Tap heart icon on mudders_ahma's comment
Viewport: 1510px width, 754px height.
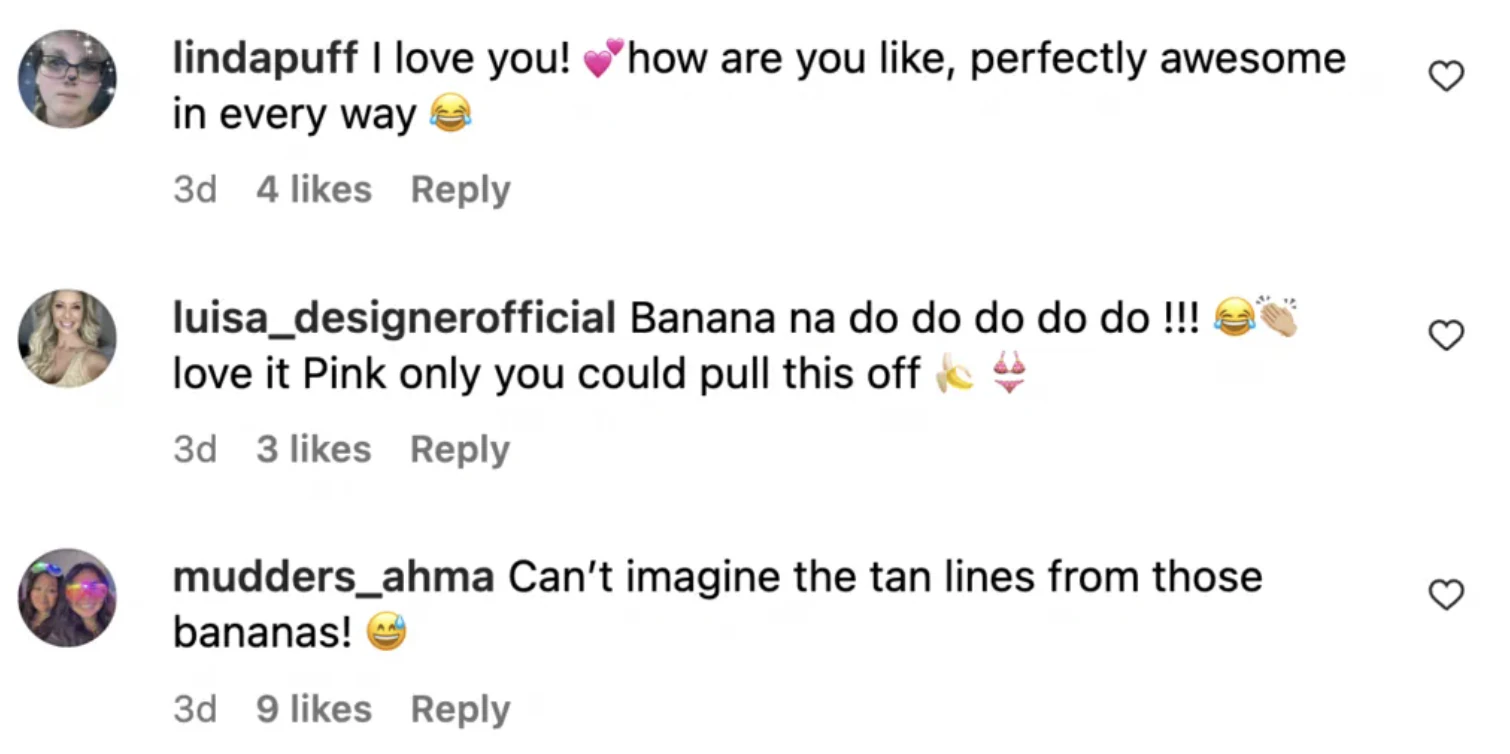tap(1446, 595)
